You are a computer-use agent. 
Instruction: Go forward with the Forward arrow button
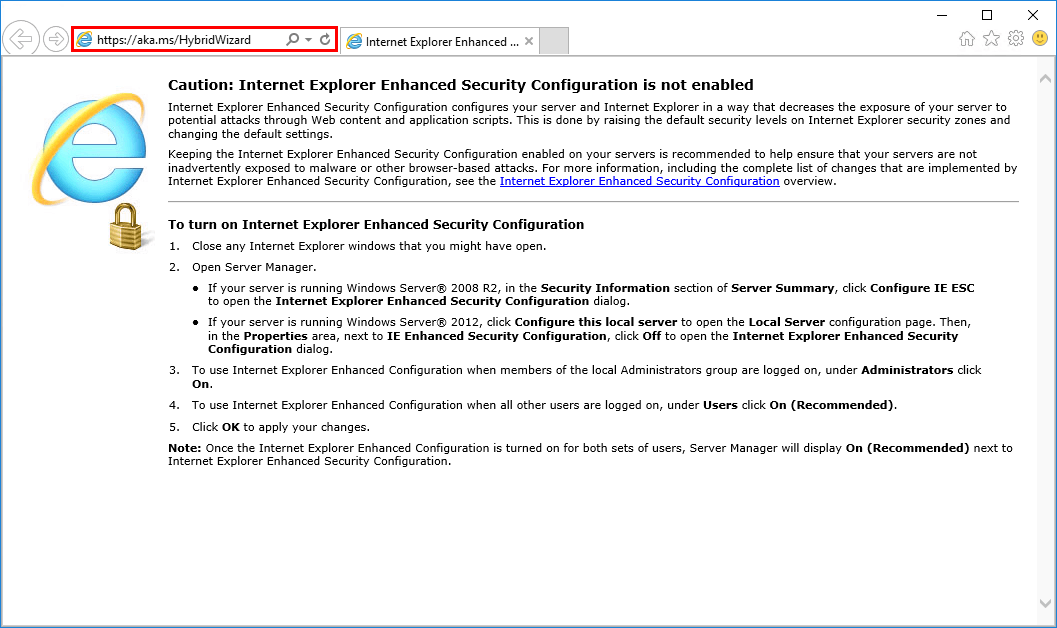coord(55,39)
